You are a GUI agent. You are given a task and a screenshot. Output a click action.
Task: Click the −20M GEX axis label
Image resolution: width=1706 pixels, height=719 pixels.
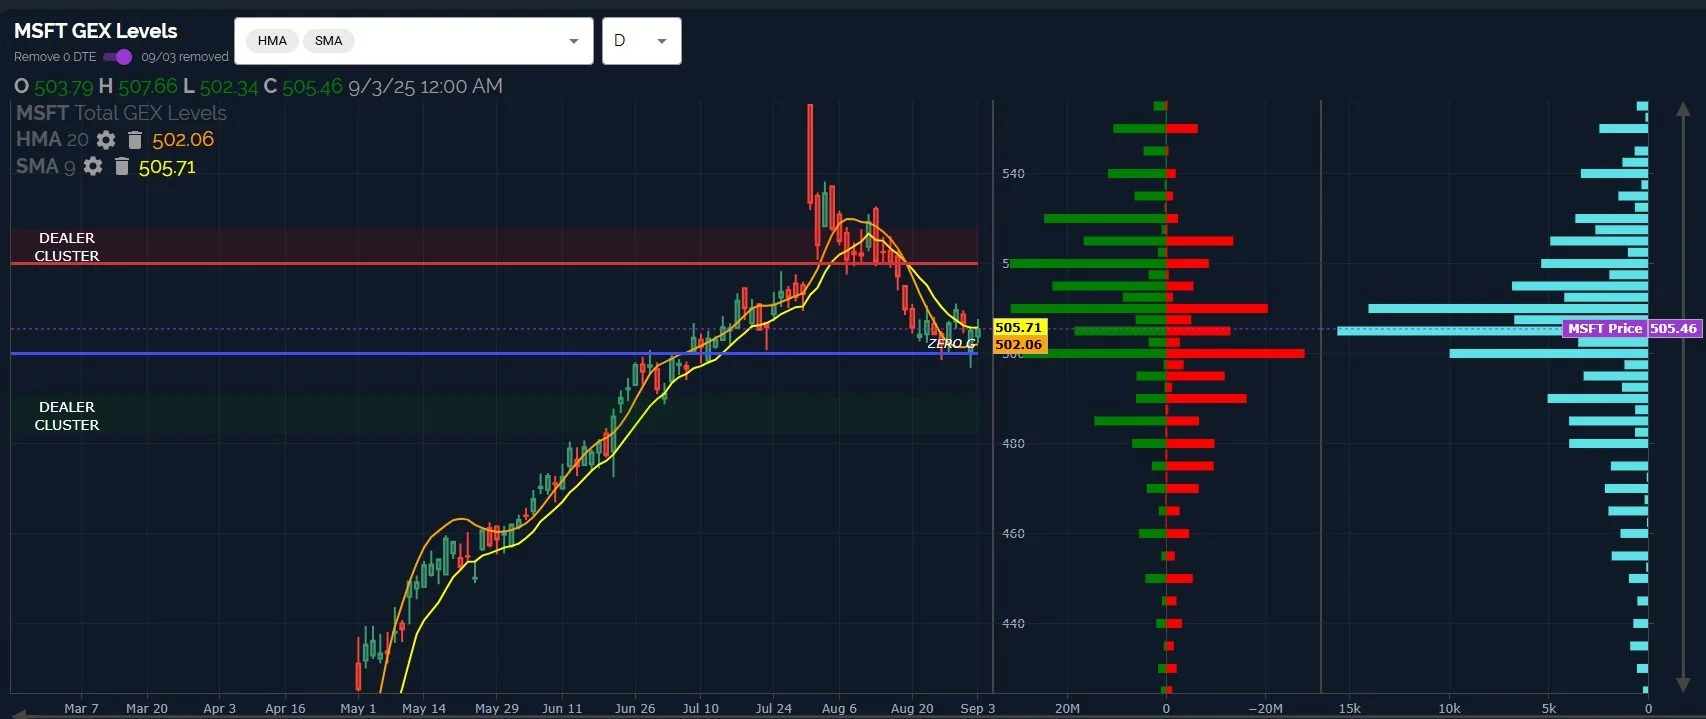[x=1264, y=708]
